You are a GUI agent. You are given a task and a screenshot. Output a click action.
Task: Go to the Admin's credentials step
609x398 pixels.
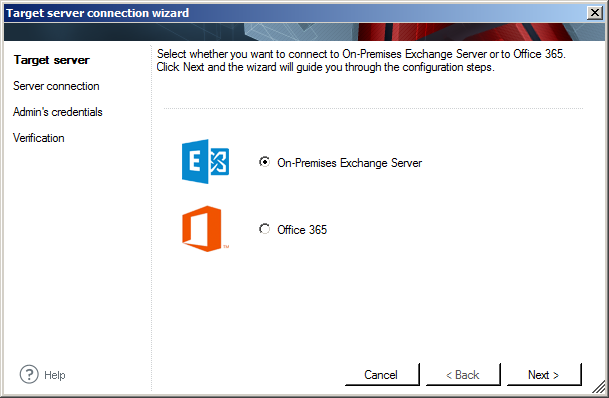point(58,112)
